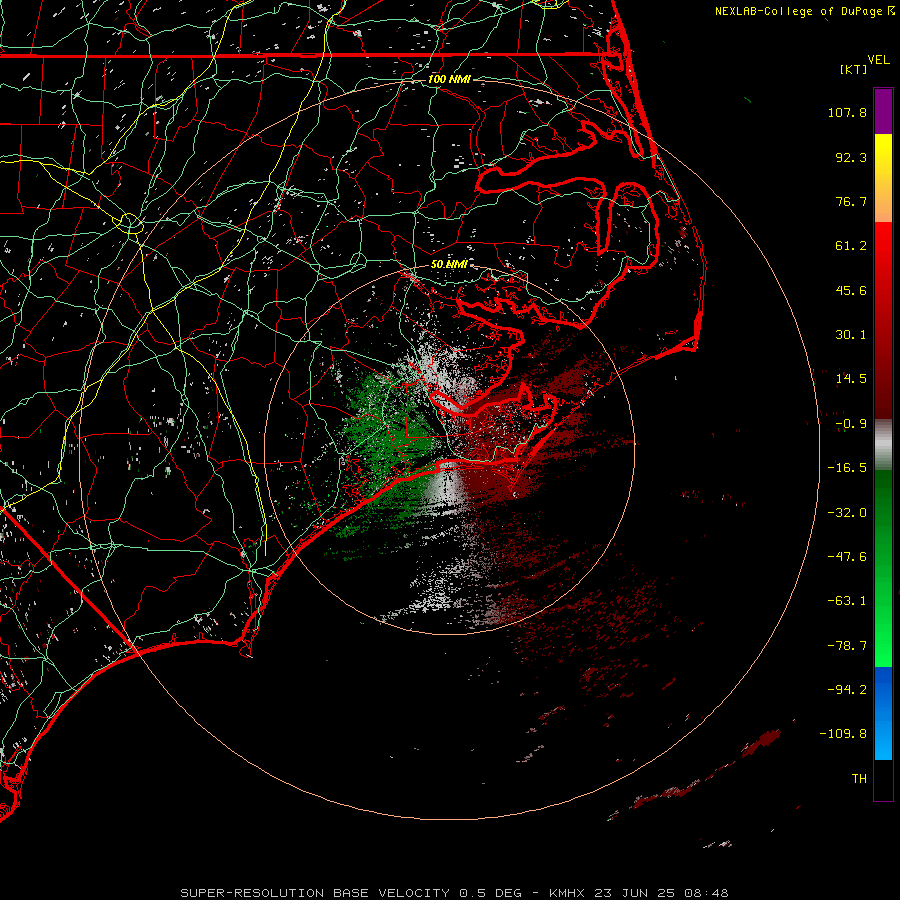Screen dimensions: 900x900
Task: Click the 100 NMI range ring label
Action: pos(449,79)
